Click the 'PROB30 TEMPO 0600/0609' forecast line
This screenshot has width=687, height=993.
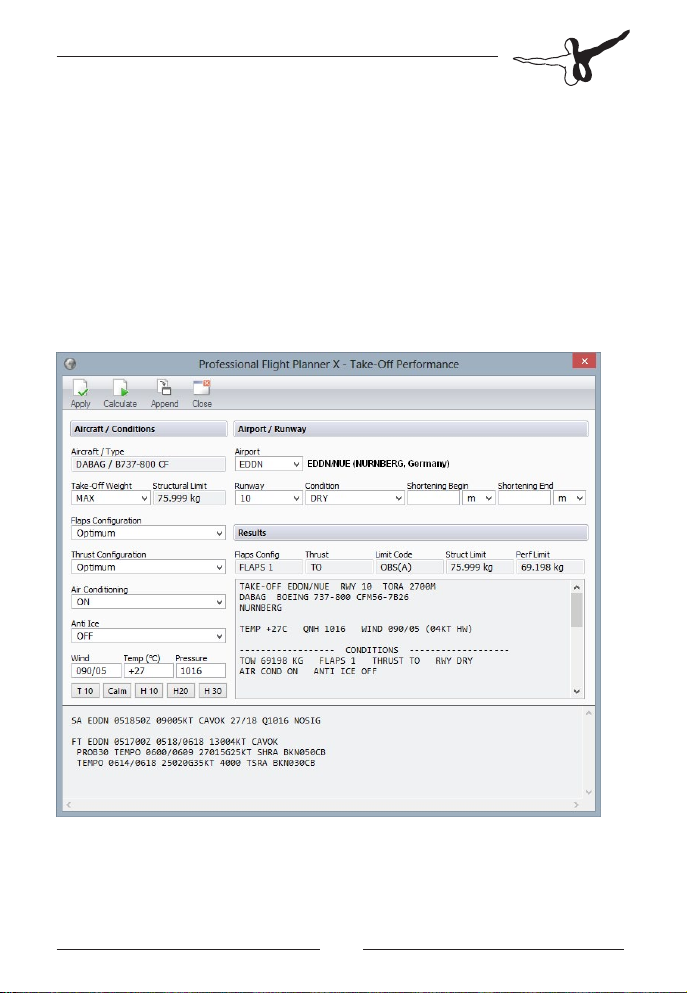(x=201, y=752)
